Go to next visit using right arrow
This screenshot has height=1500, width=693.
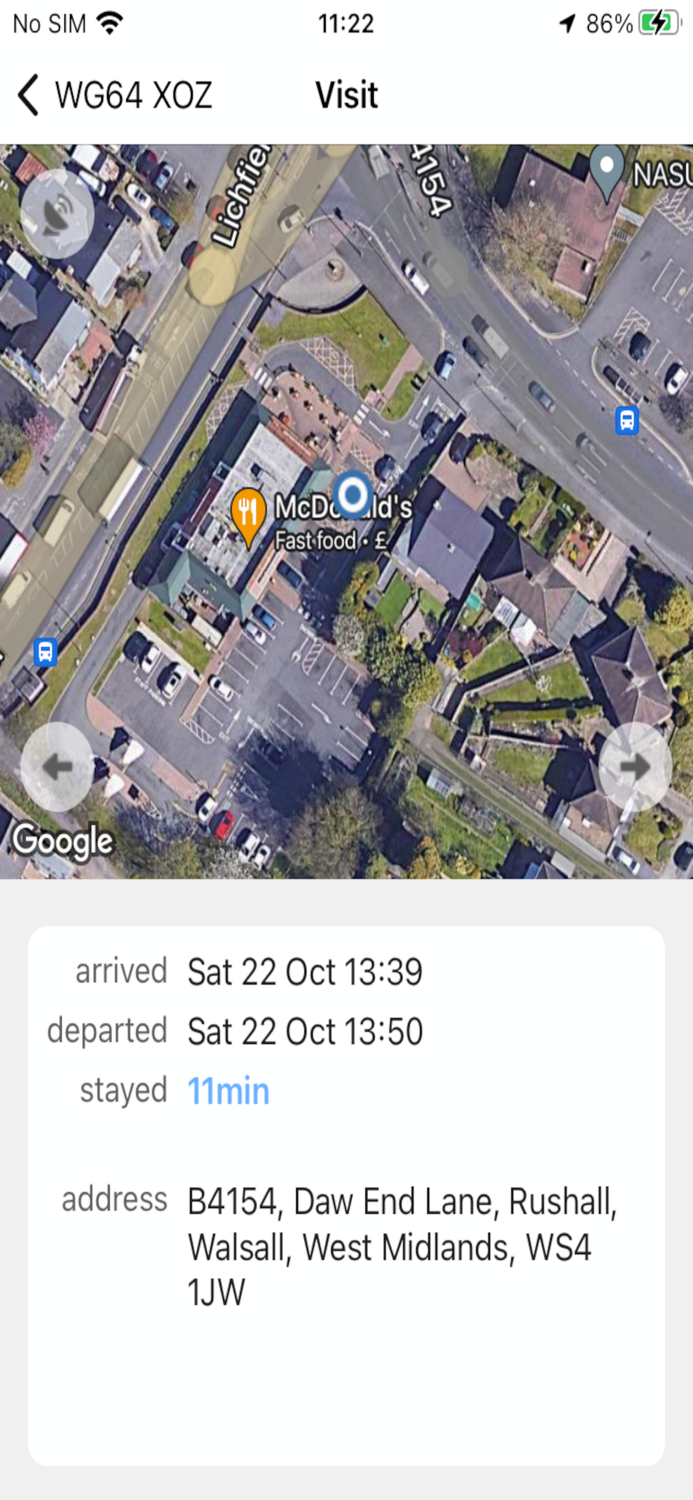tap(635, 767)
